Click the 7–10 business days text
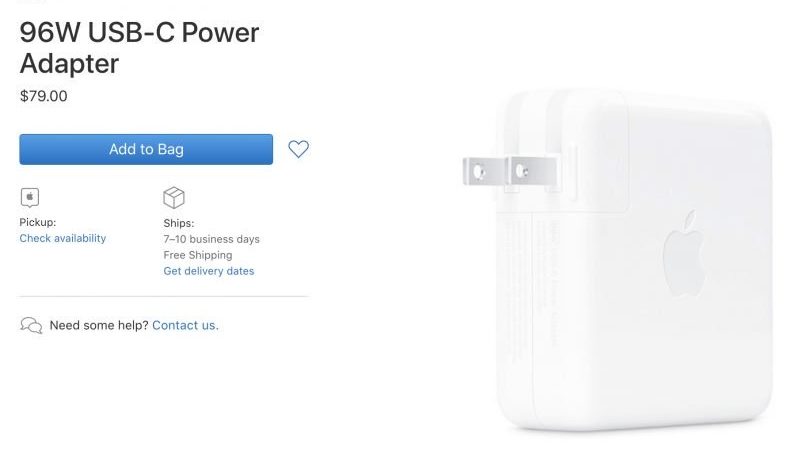The width and height of the screenshot is (800, 450). [211, 239]
